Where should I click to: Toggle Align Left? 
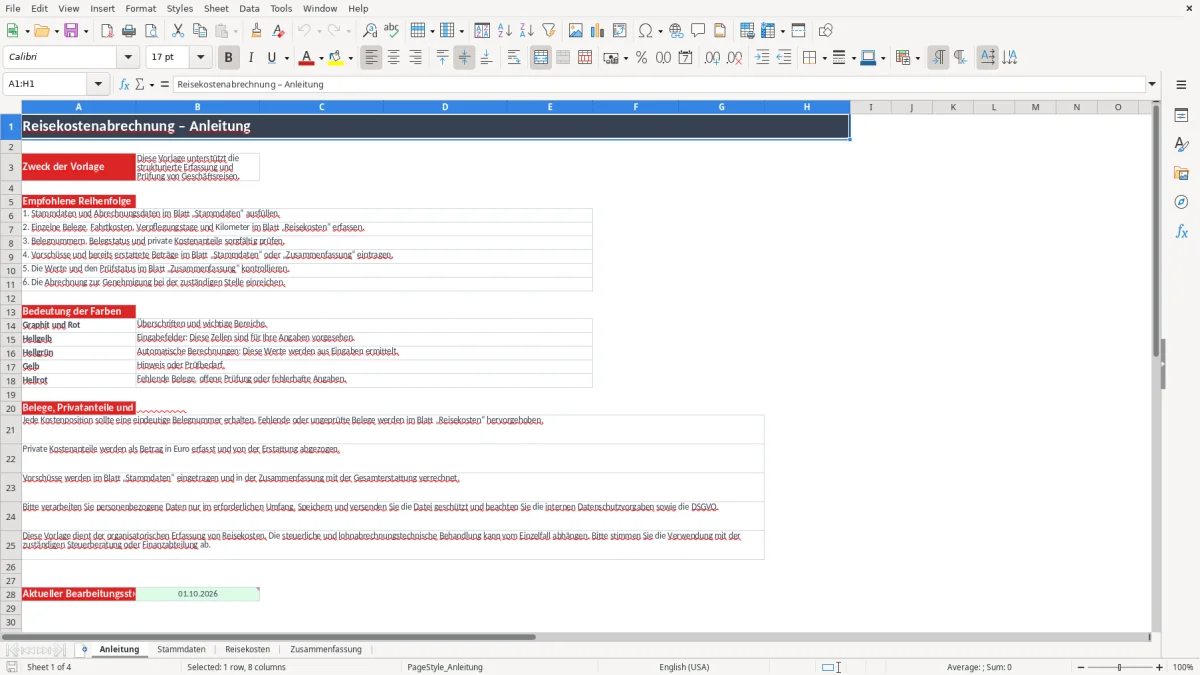(x=371, y=58)
